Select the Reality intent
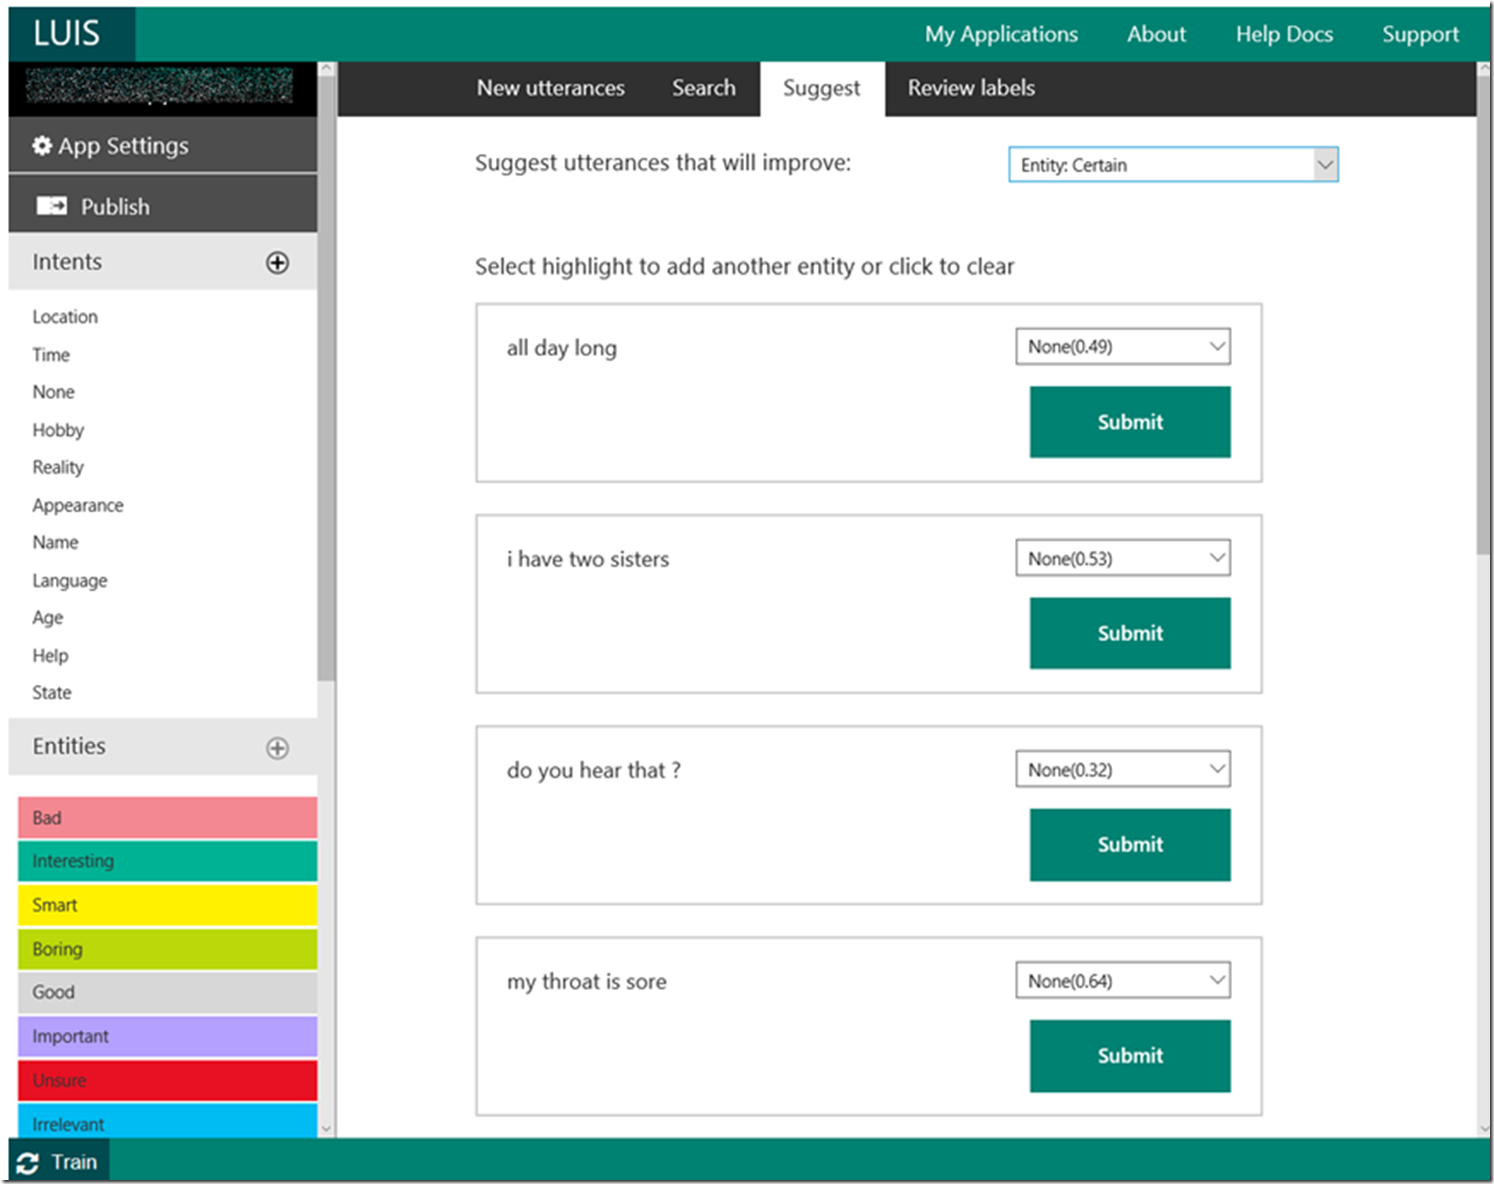 pyautogui.click(x=58, y=467)
